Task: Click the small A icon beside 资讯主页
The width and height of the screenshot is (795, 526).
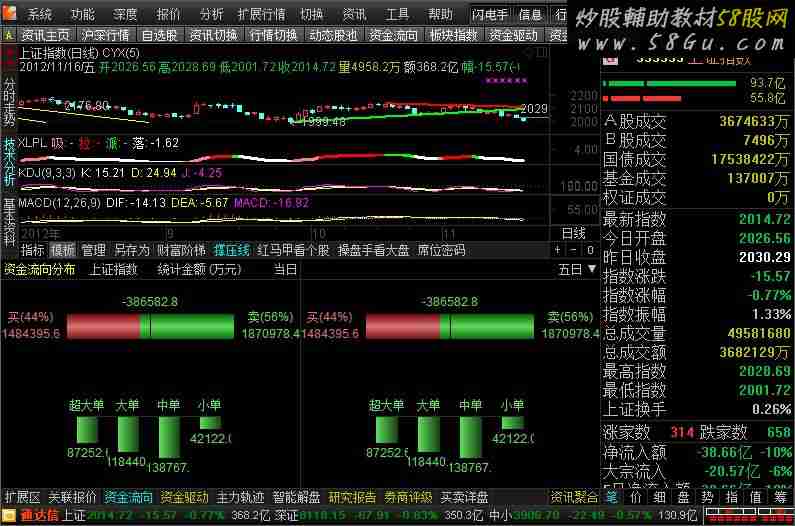Action: click(x=9, y=36)
